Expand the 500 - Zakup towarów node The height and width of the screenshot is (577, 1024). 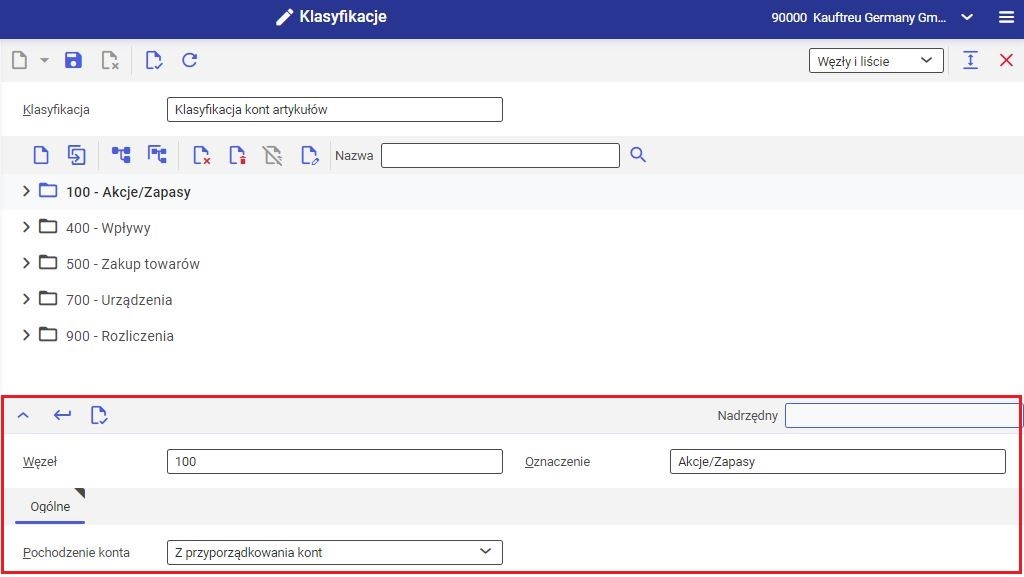tap(26, 263)
